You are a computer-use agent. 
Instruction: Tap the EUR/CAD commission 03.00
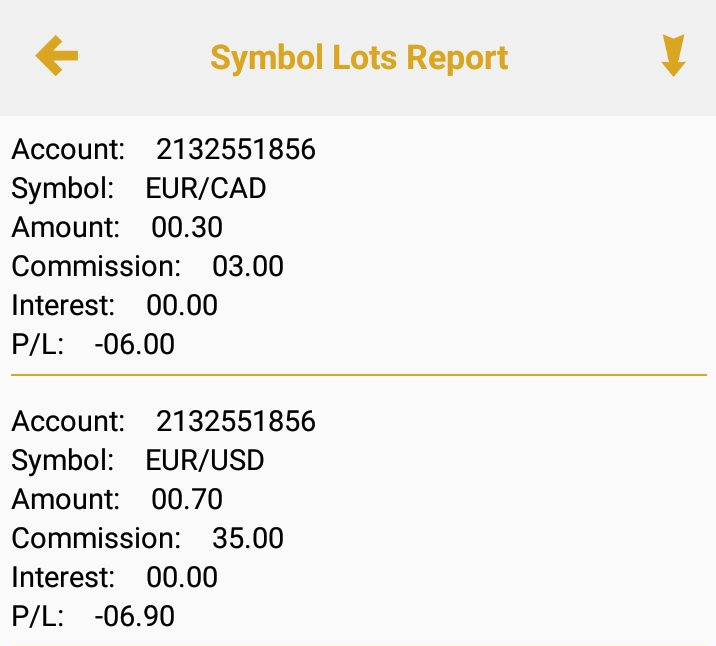click(x=248, y=267)
